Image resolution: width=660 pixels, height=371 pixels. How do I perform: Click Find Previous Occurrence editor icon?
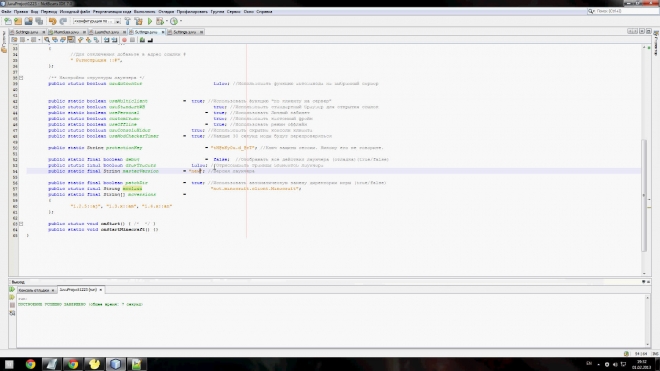tap(55, 40)
